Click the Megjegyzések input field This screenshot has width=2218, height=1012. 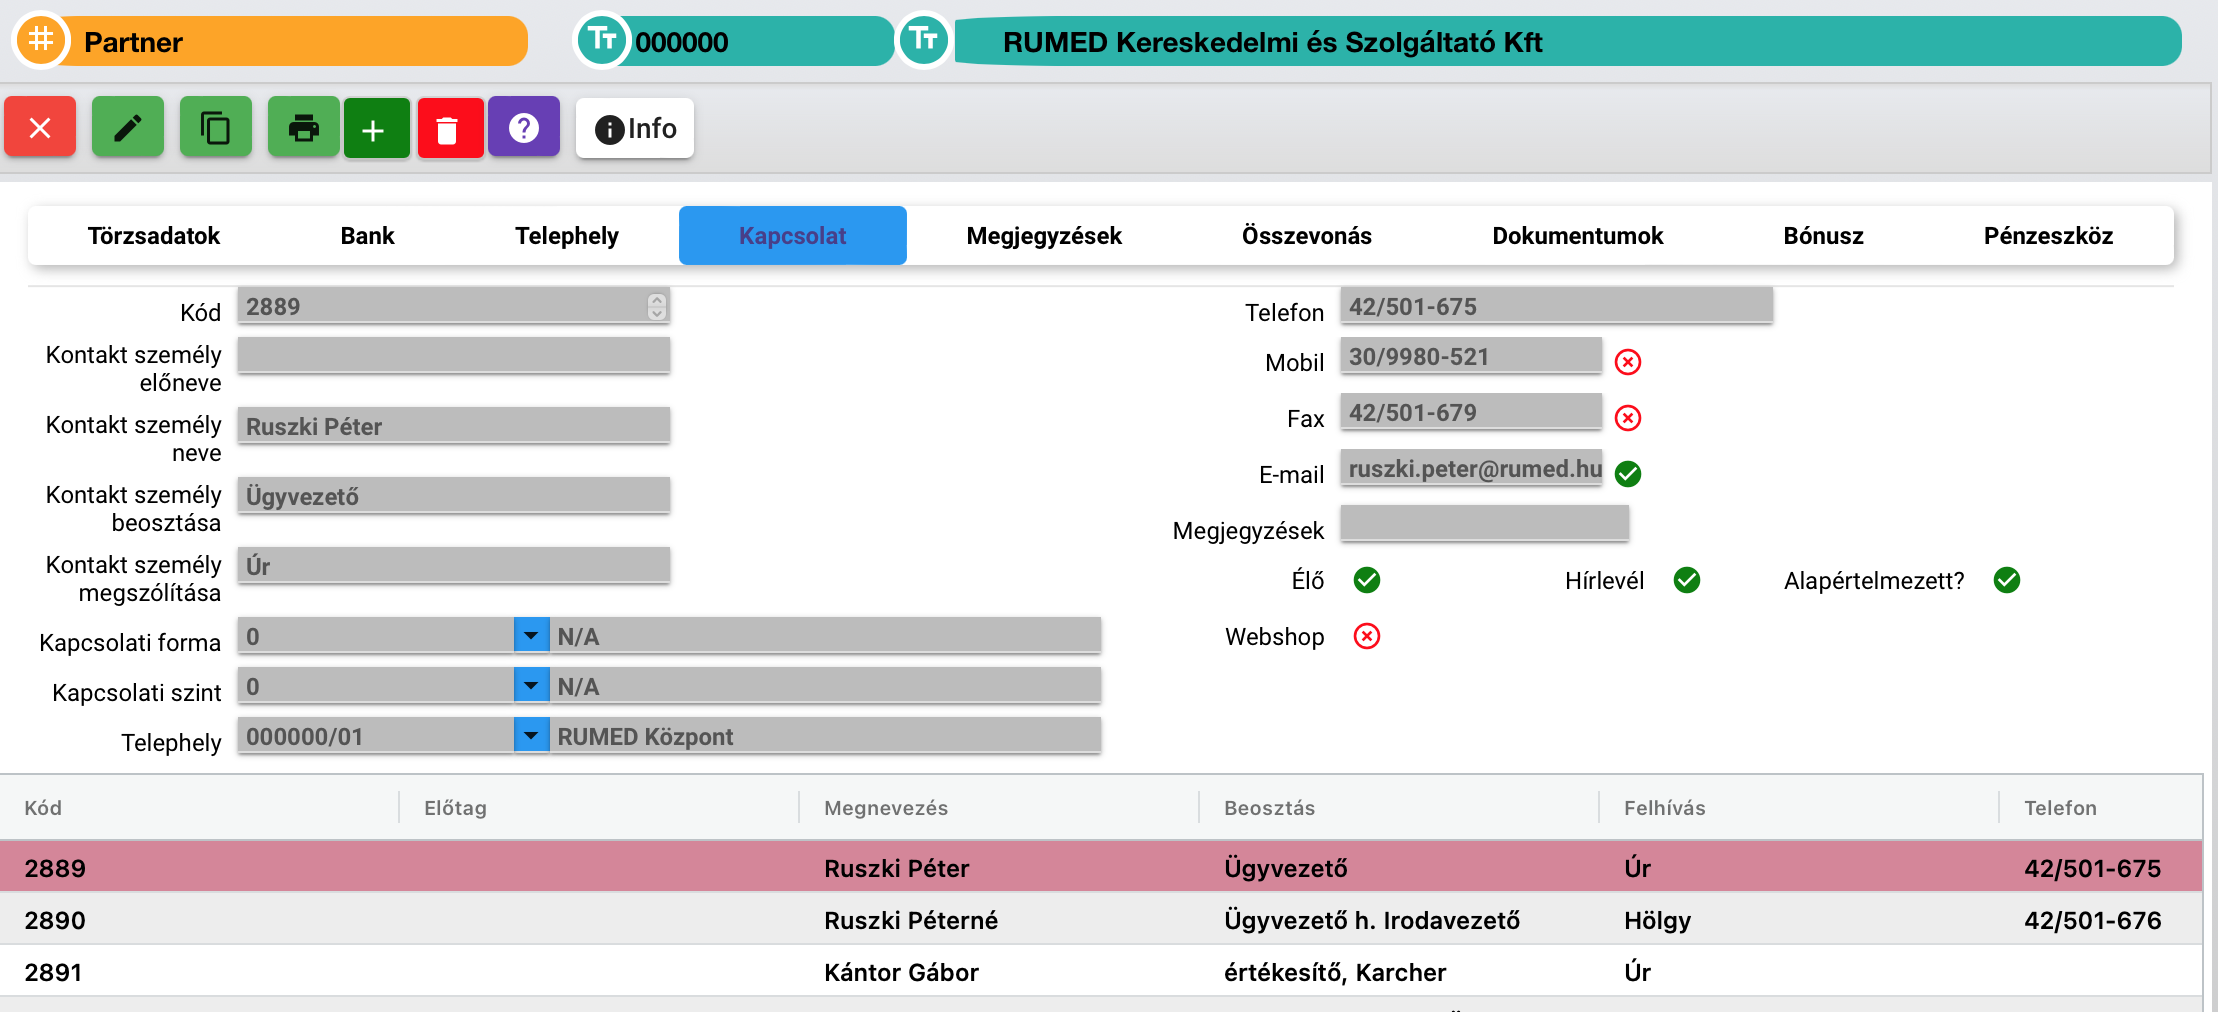(1484, 524)
